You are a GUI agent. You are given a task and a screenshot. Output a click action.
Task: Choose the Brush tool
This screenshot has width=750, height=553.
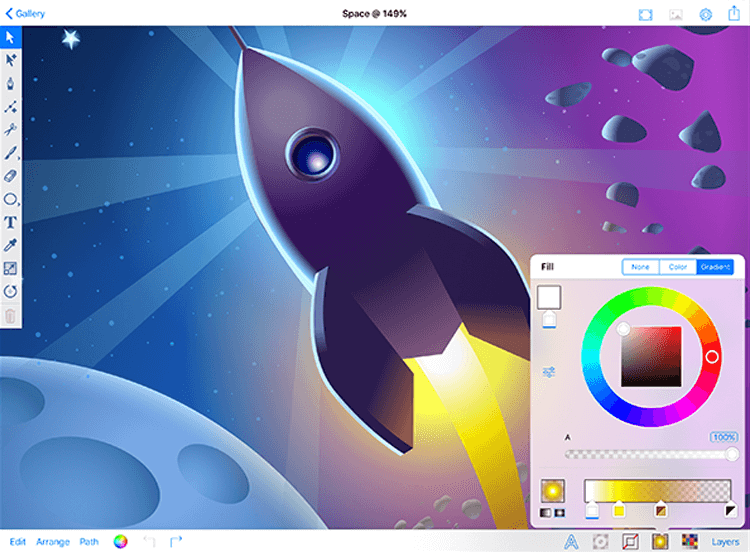[x=11, y=153]
